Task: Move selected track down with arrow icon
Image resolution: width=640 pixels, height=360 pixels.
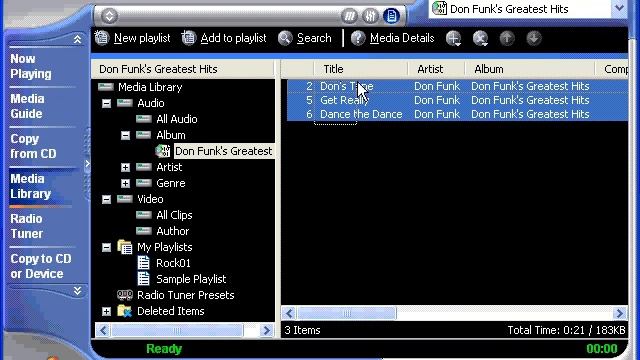Action: tap(533, 38)
